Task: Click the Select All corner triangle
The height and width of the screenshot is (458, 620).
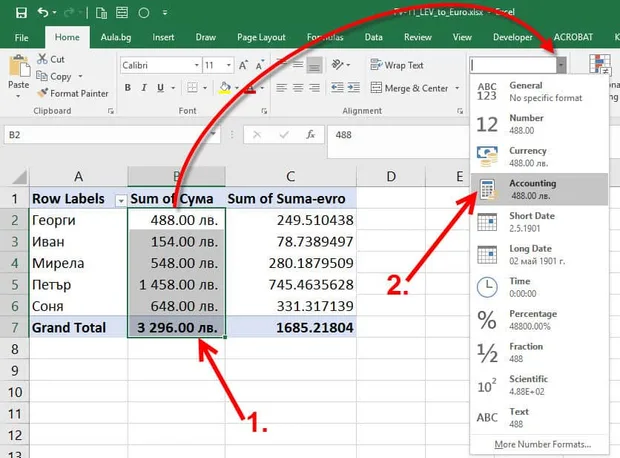Action: (x=19, y=176)
